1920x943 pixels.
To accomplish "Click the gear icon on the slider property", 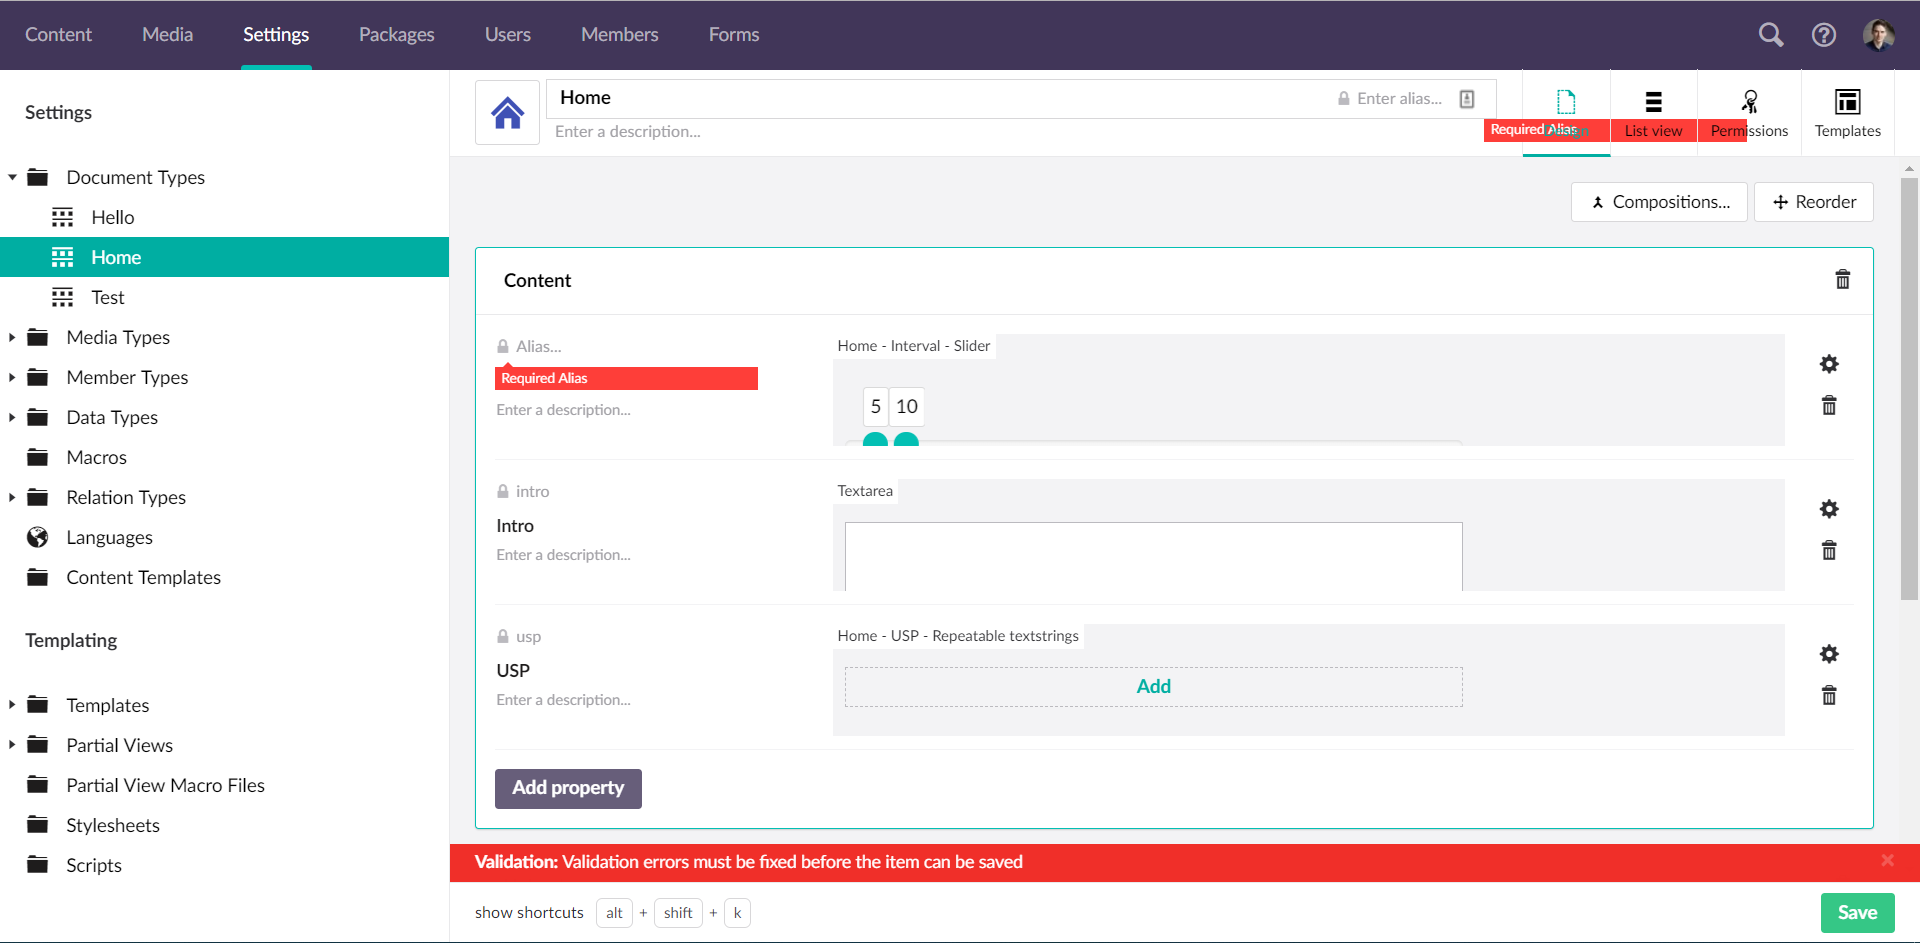I will tap(1829, 364).
